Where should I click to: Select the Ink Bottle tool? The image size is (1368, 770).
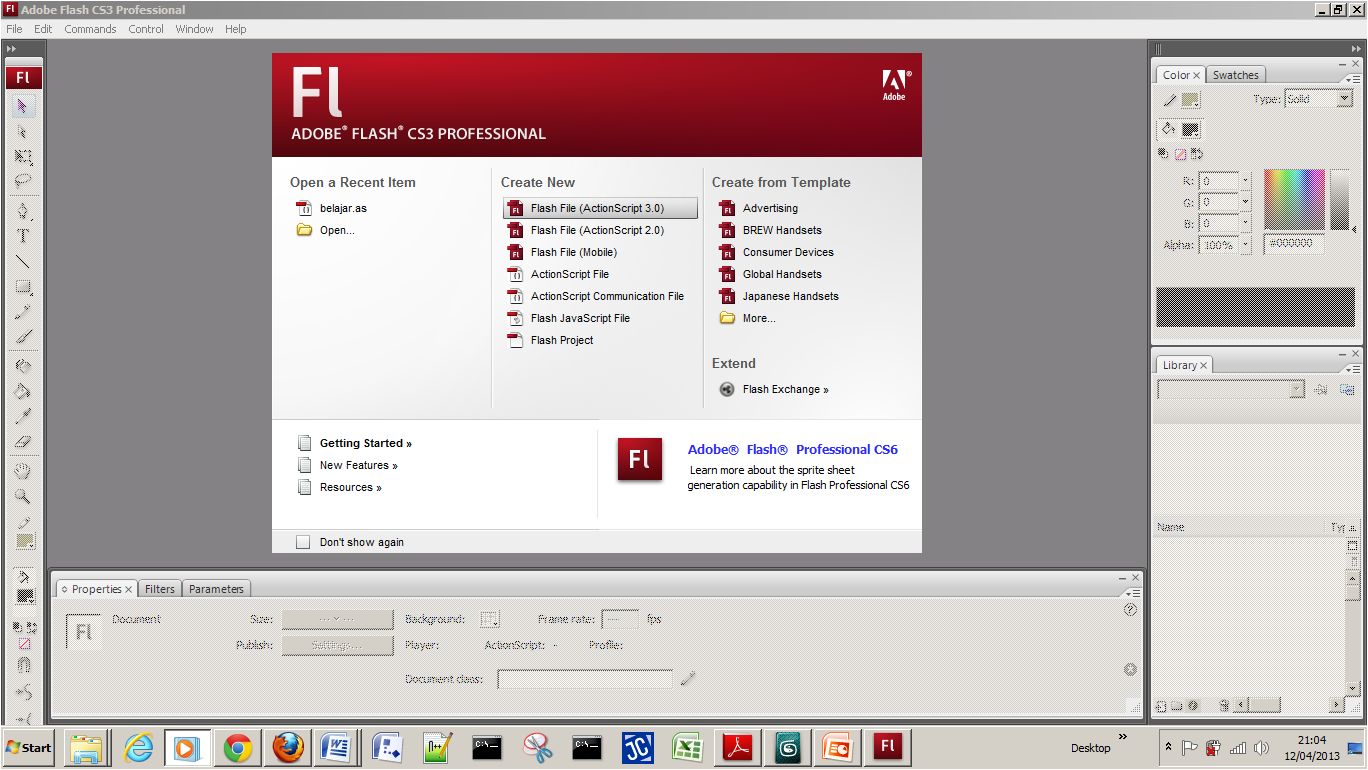pos(23,366)
